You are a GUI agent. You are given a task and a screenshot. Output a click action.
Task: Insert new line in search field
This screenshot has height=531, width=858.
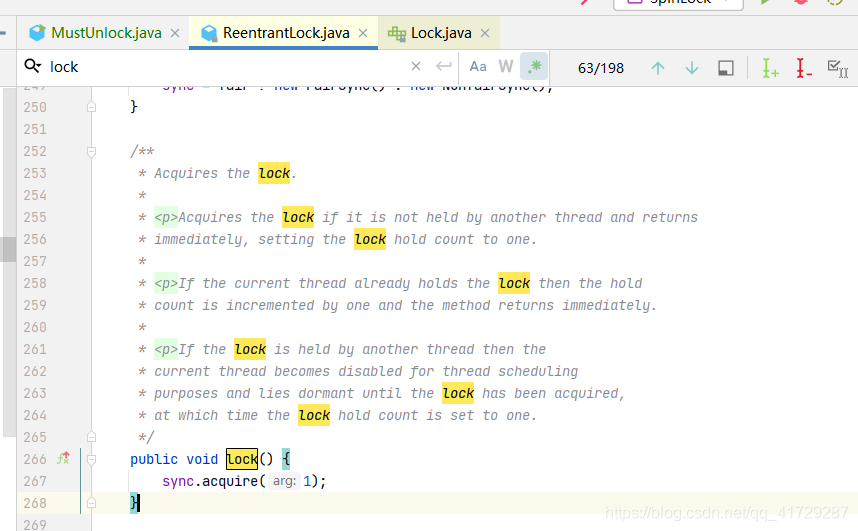pyautogui.click(x=444, y=66)
